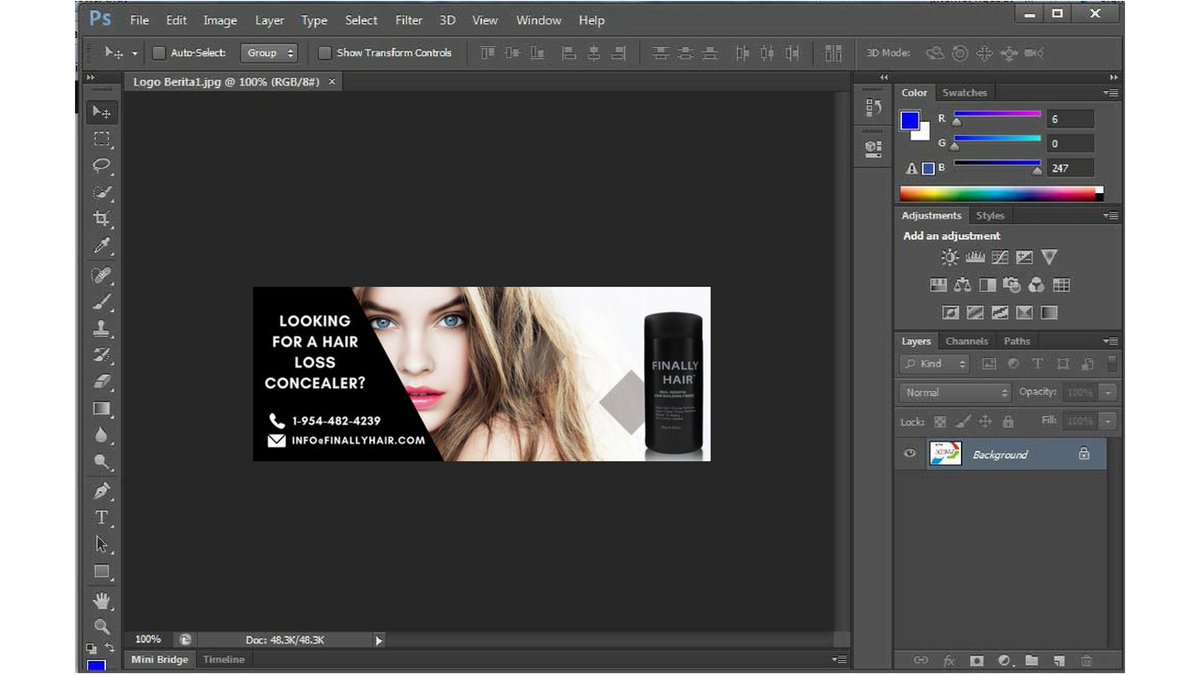Add a Vibrance adjustment
Viewport: 1200px width, 675px height.
(1049, 257)
